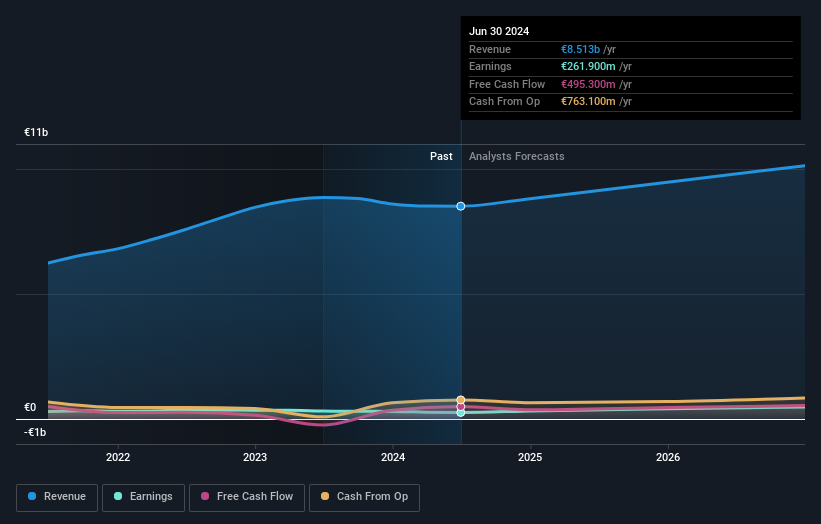821x524 pixels.
Task: Toggle the Revenue legend series
Action: point(57,497)
